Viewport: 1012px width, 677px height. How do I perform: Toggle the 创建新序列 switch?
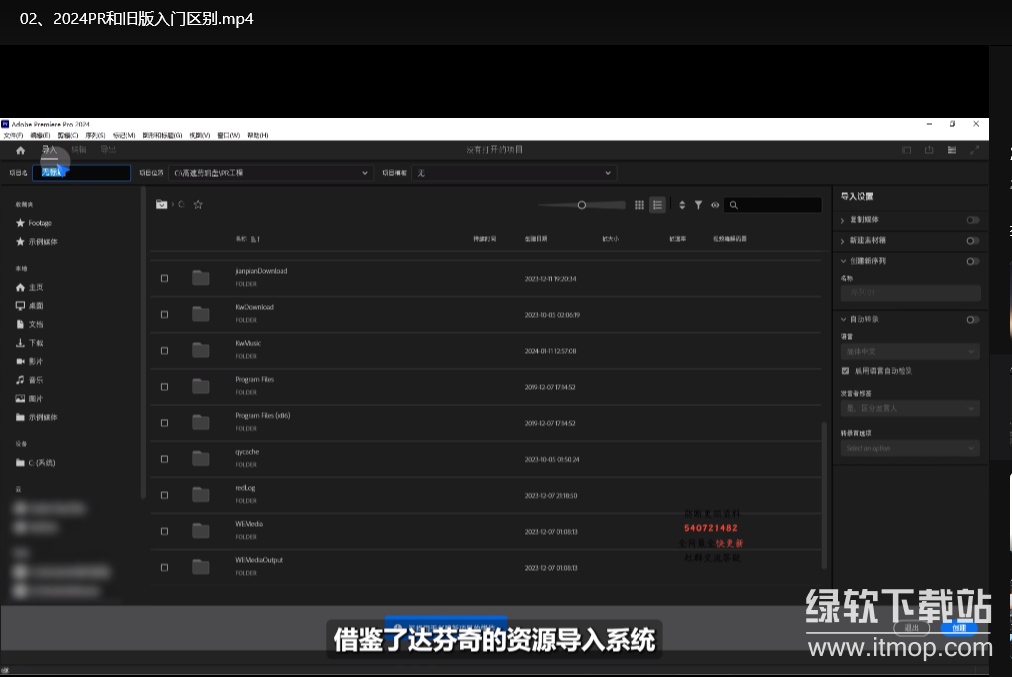973,261
